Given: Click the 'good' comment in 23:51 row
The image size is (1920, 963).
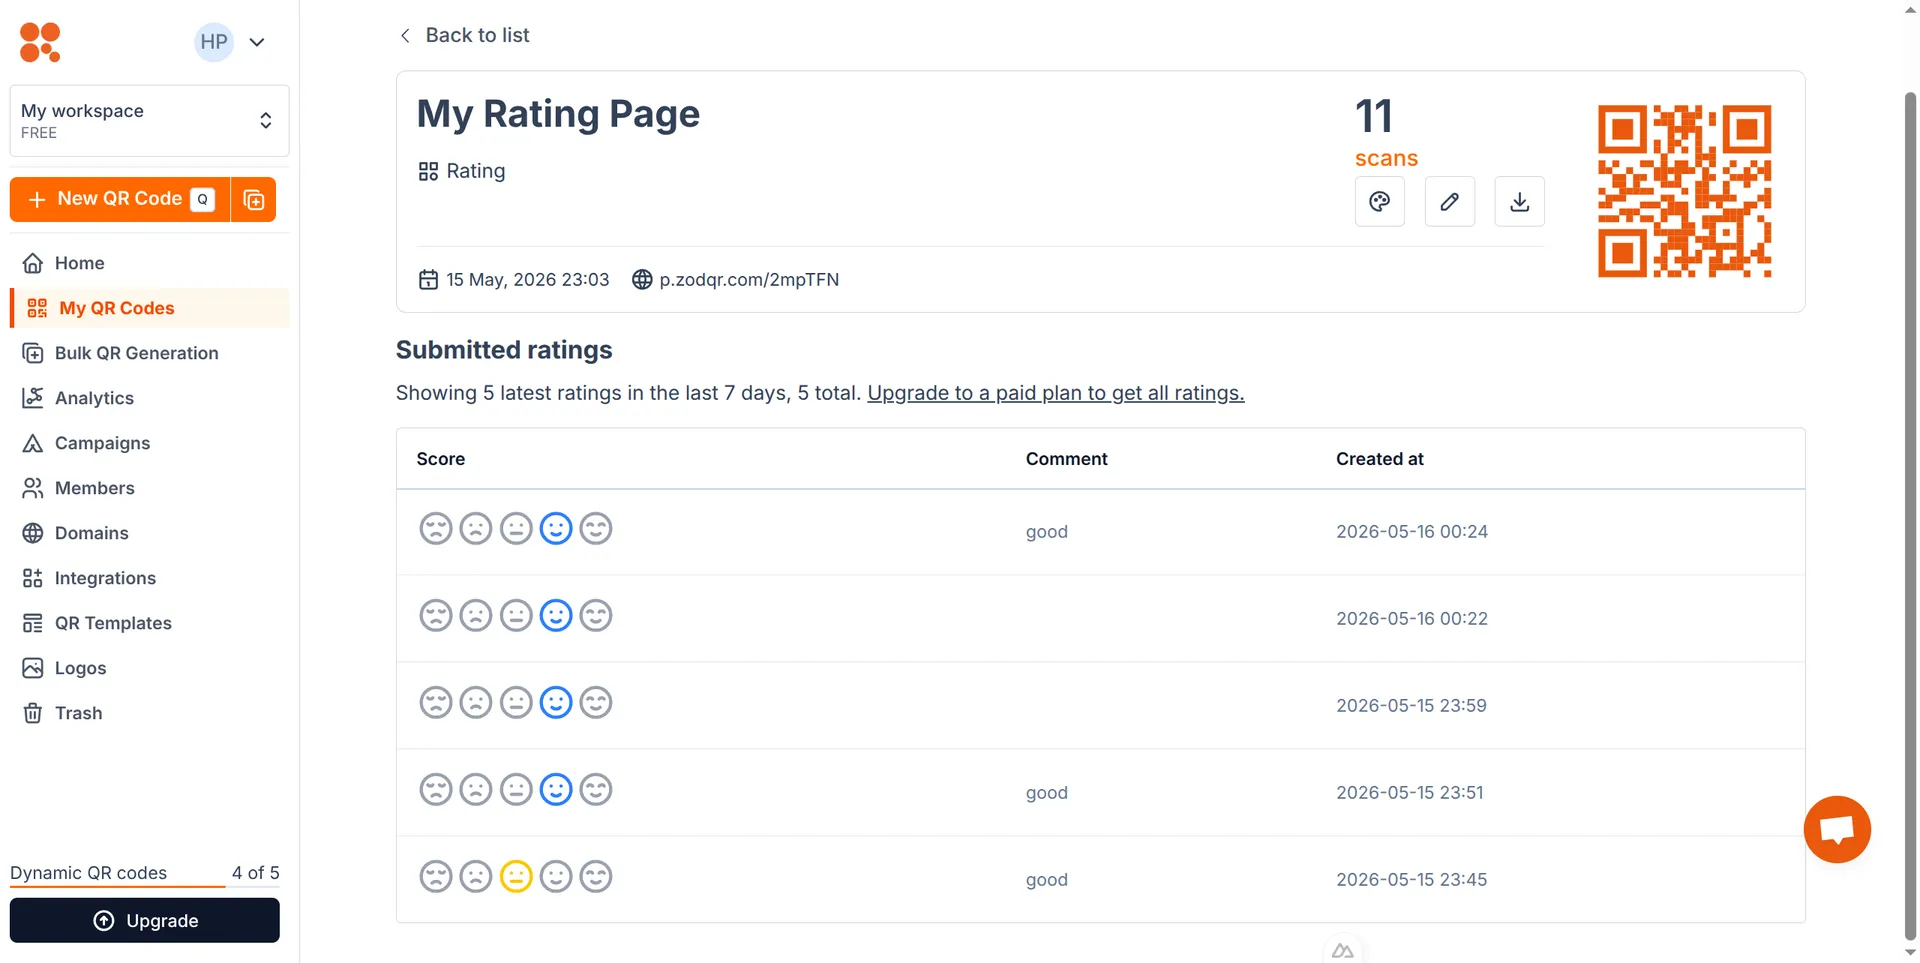Looking at the screenshot, I should [1047, 793].
